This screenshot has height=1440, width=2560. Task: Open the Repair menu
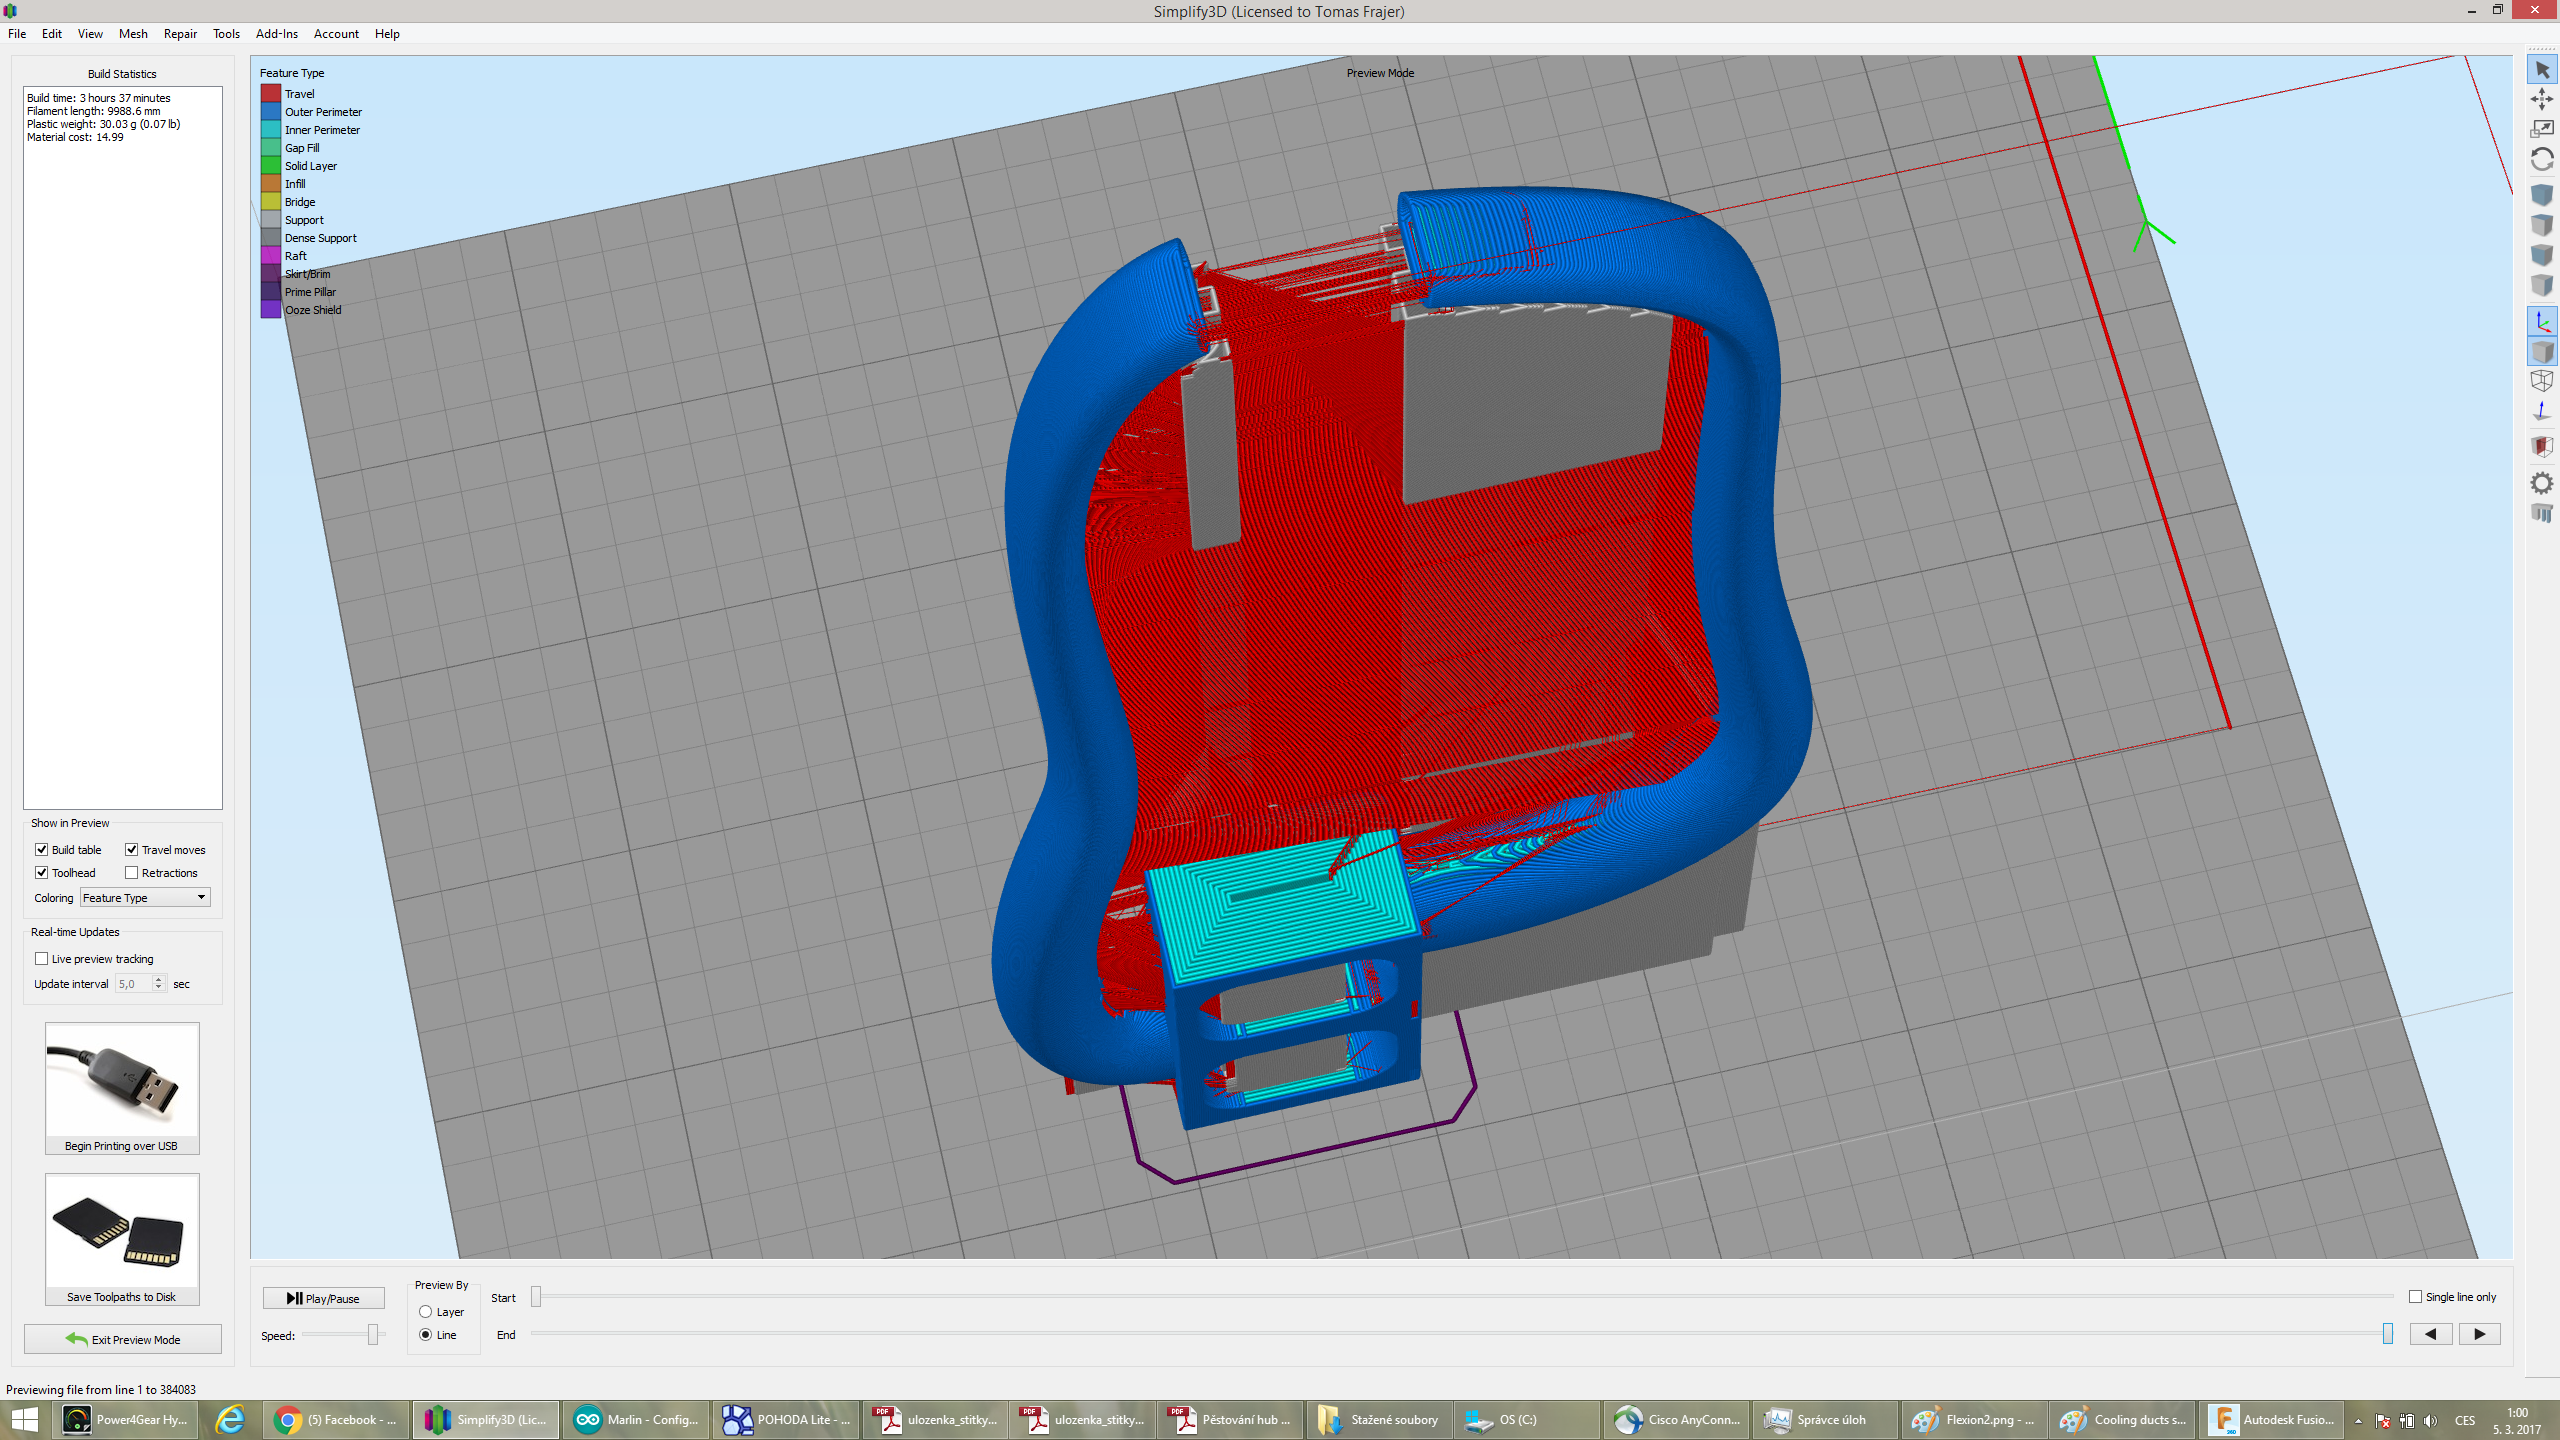(x=180, y=34)
